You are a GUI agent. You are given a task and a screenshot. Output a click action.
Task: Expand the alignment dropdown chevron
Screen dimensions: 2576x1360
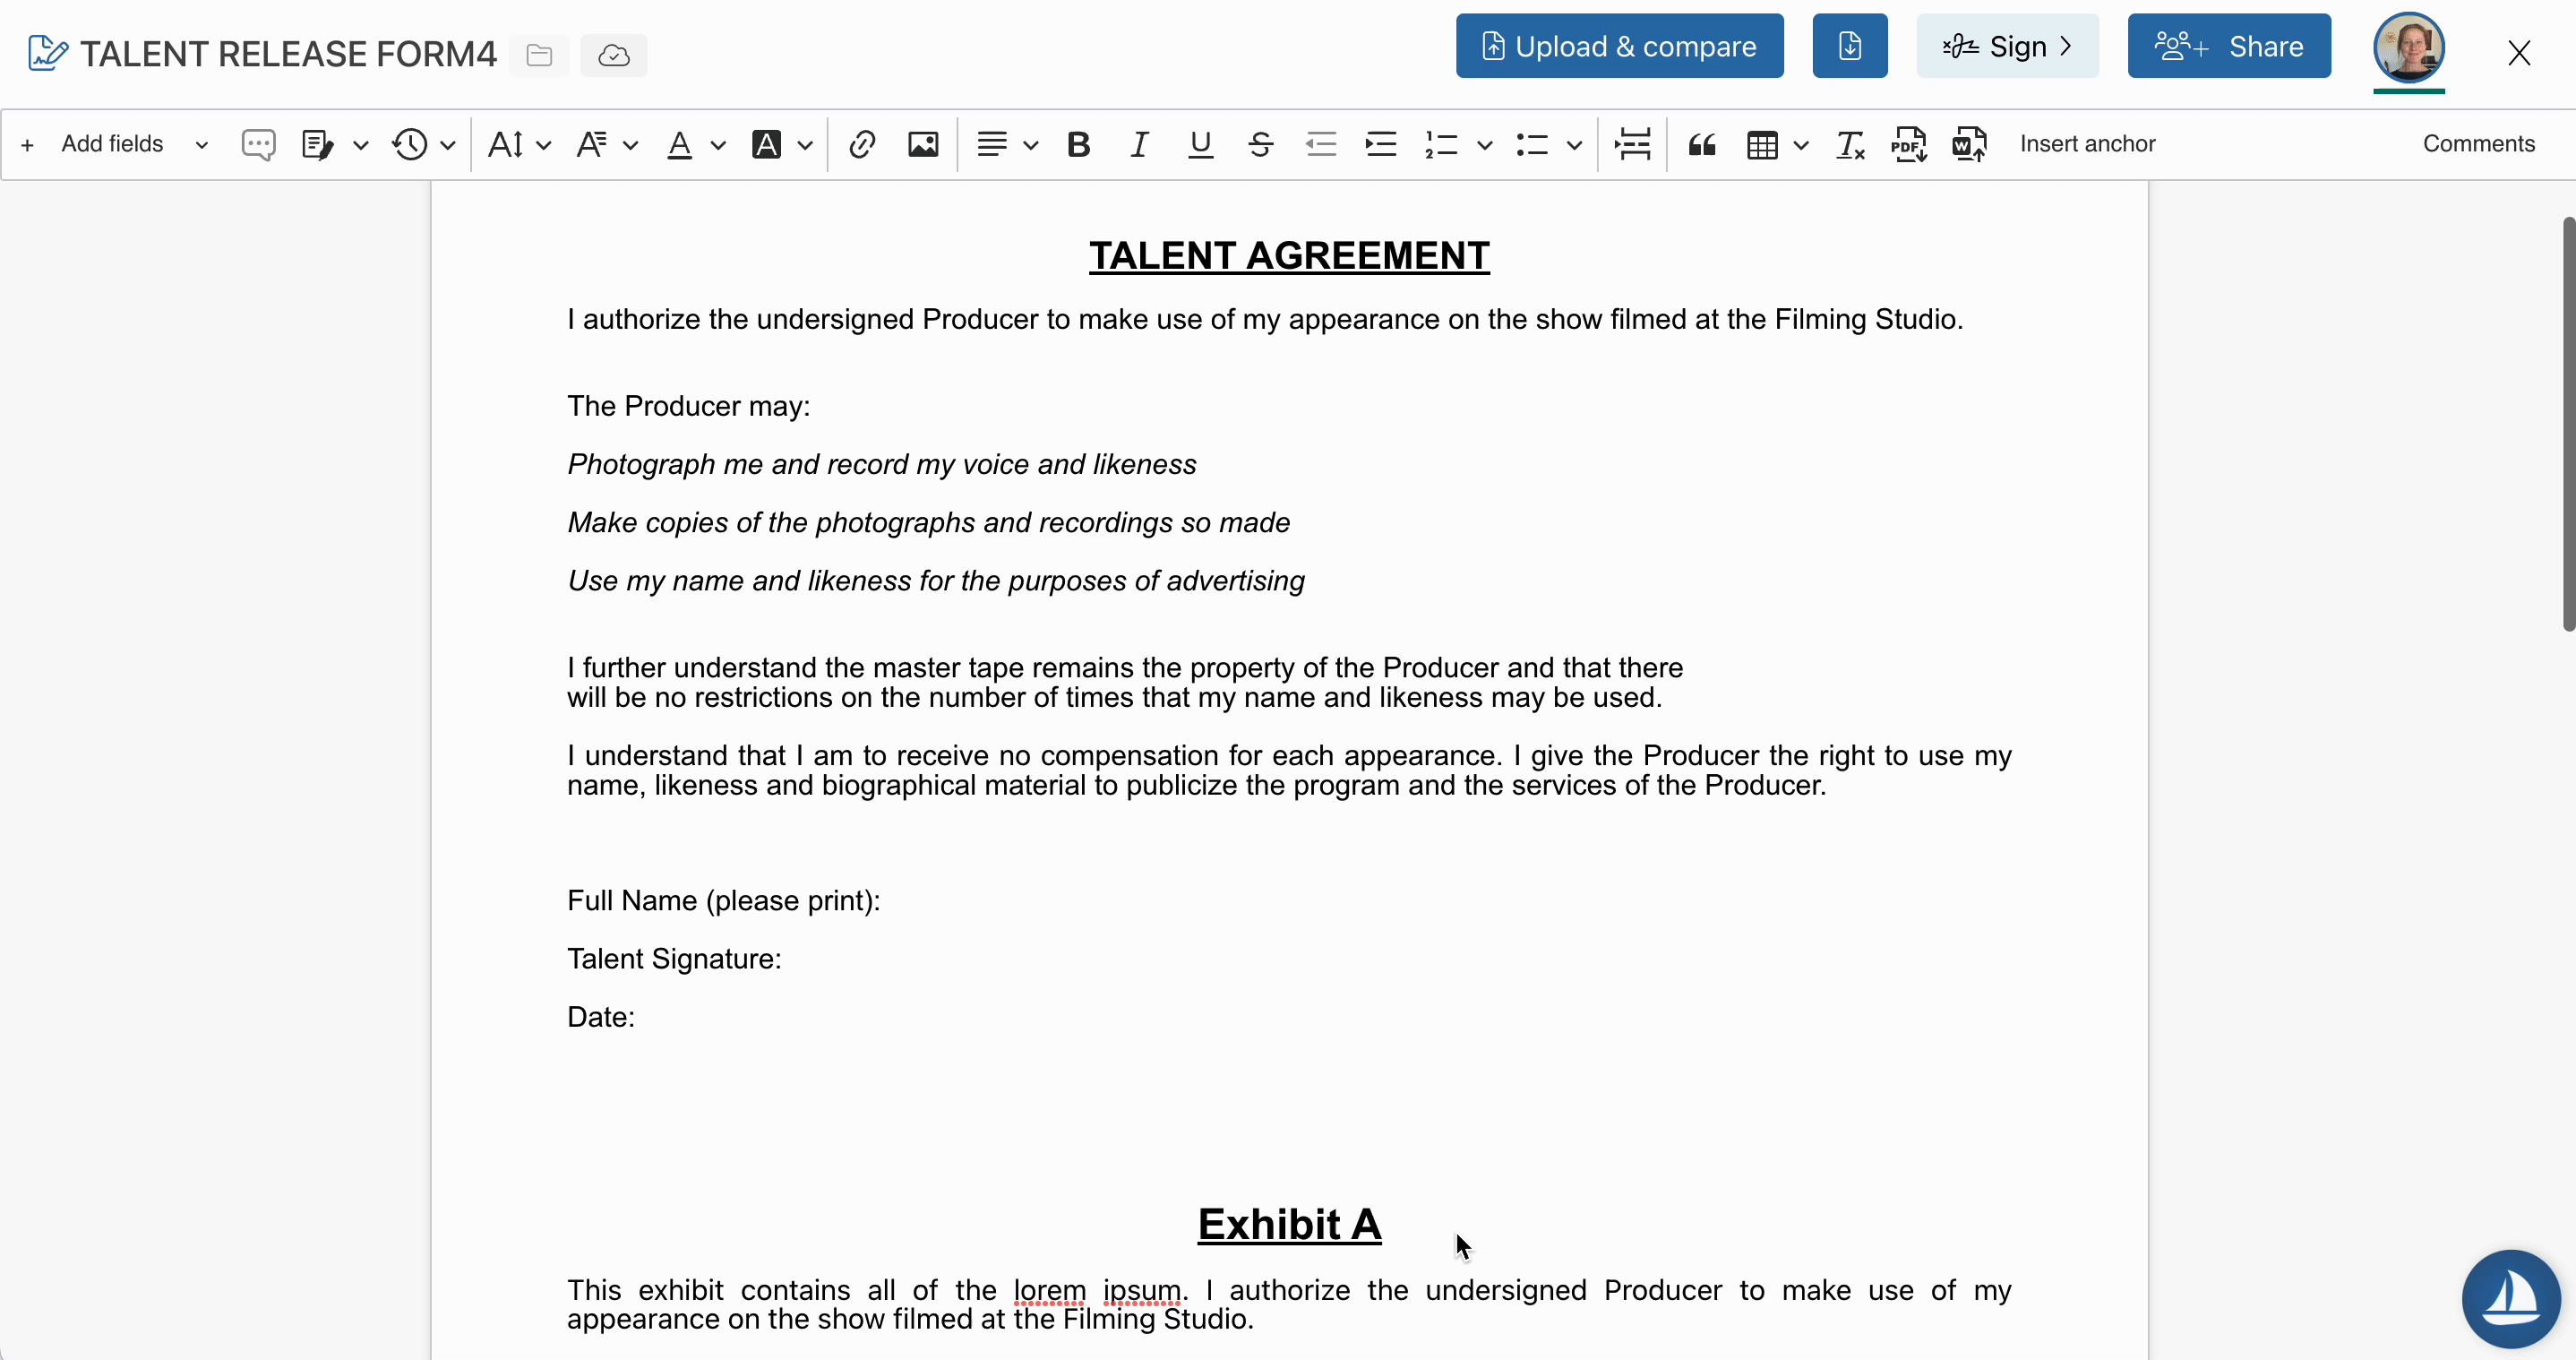(1031, 146)
